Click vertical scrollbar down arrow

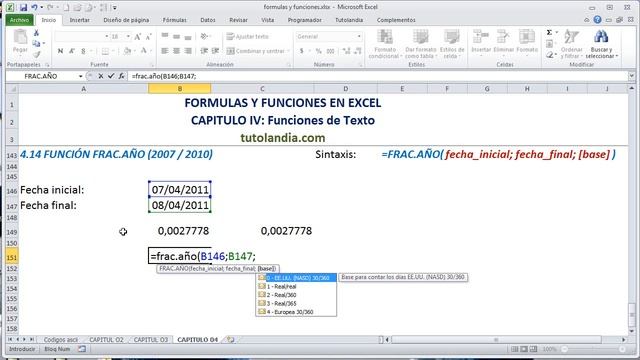click(631, 331)
